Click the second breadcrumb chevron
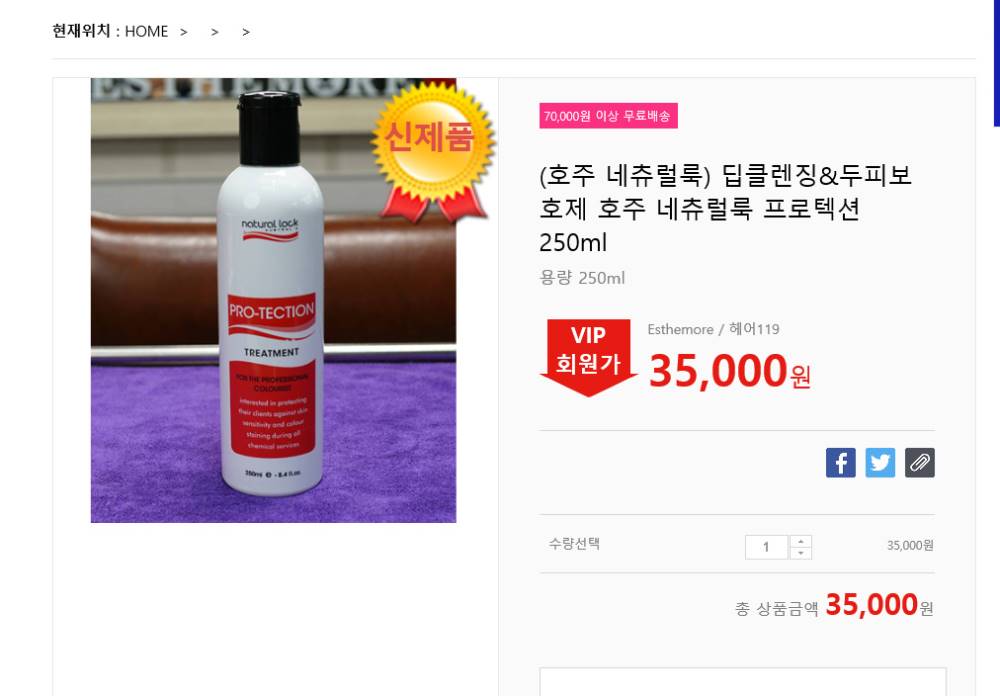Viewport: 1000px width, 696px height. [215, 32]
